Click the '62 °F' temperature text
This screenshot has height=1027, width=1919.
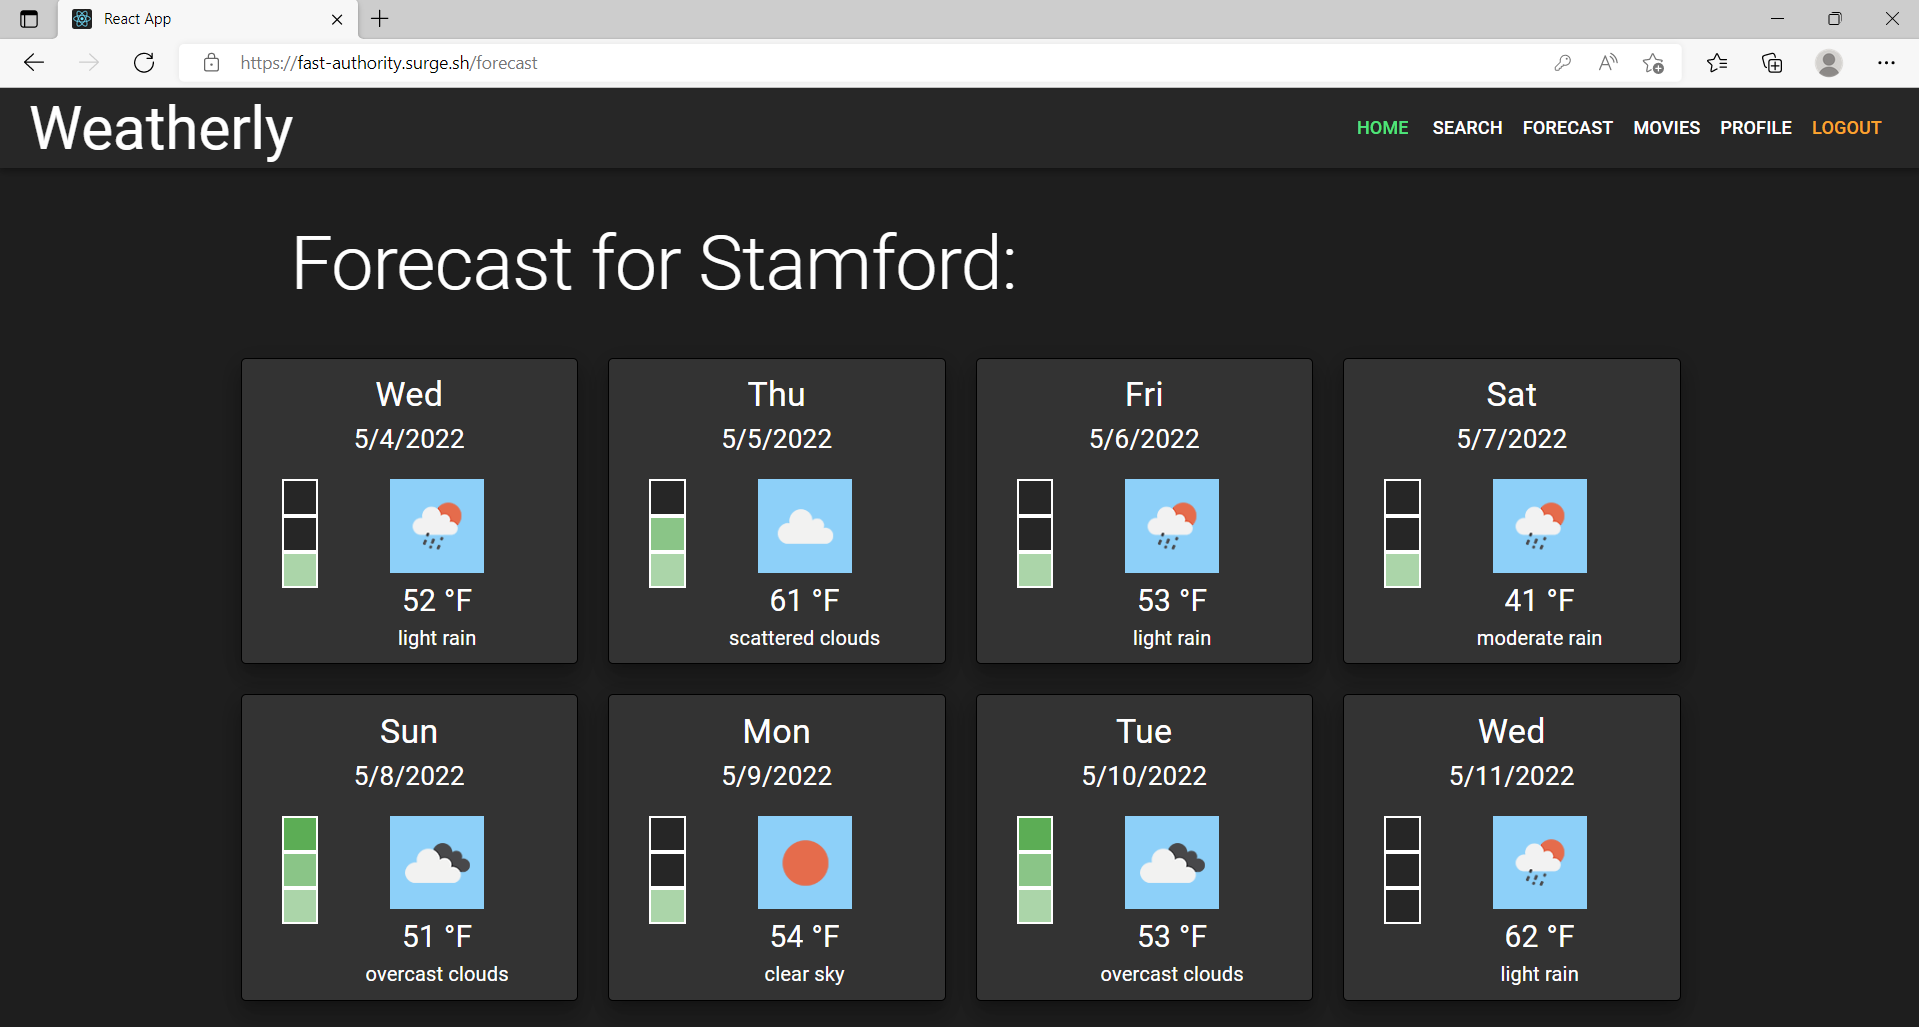pyautogui.click(x=1540, y=937)
